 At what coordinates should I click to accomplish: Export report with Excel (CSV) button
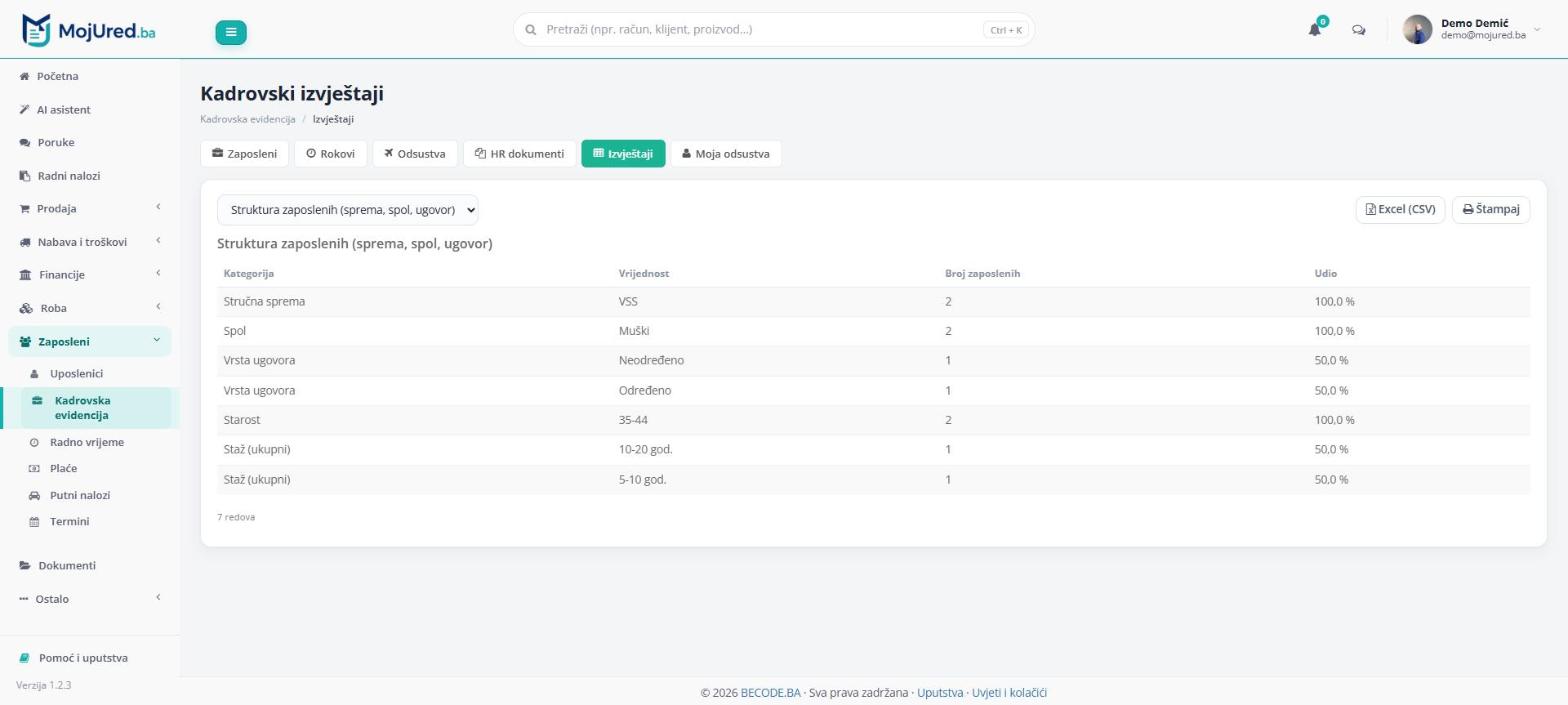(x=1400, y=209)
